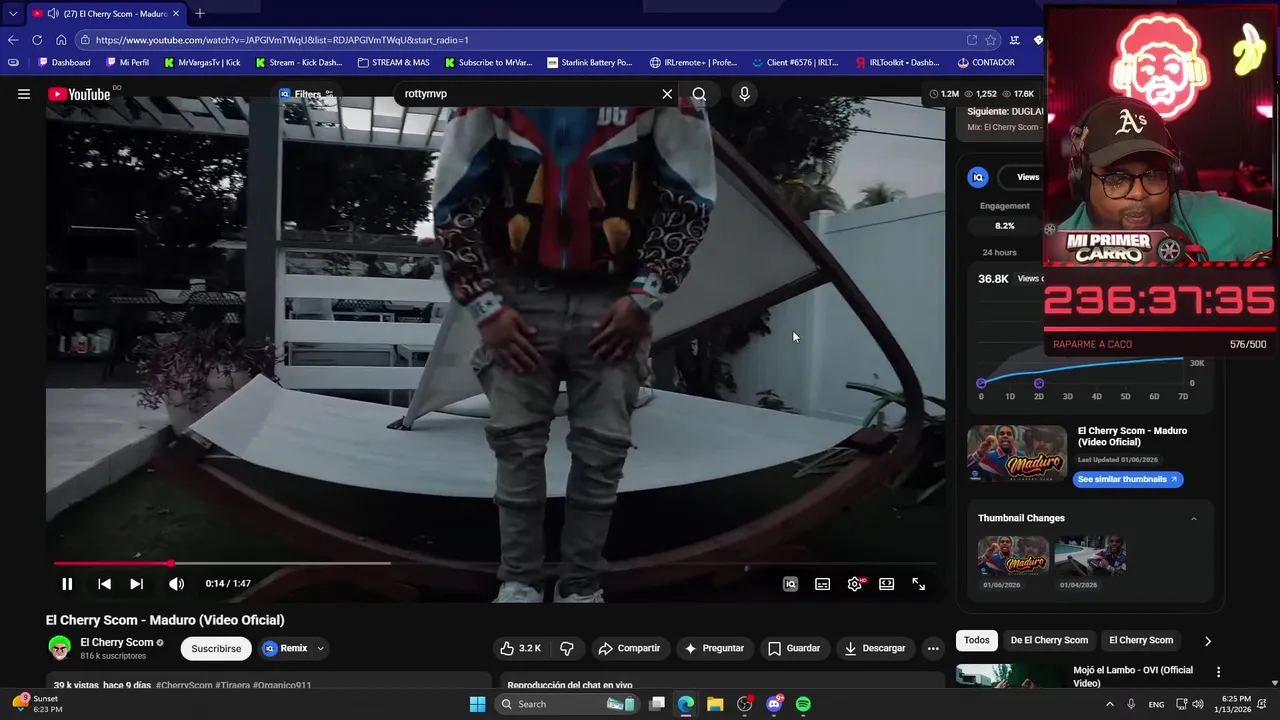Save the video with Guardar
This screenshot has width=1280, height=720.
coord(794,648)
